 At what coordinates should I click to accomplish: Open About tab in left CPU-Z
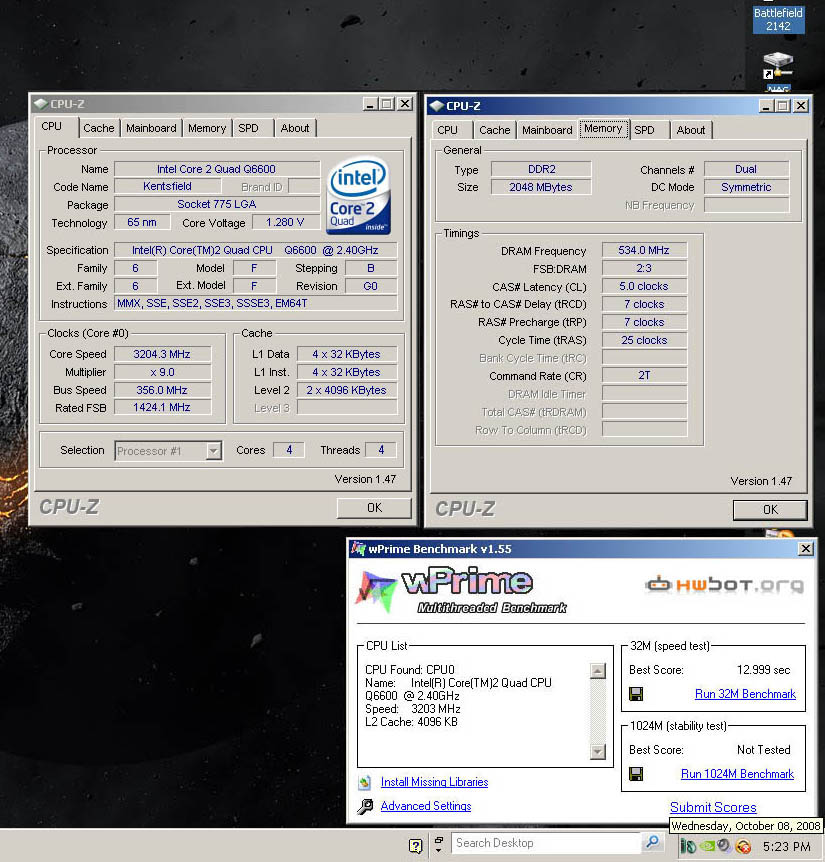[295, 128]
